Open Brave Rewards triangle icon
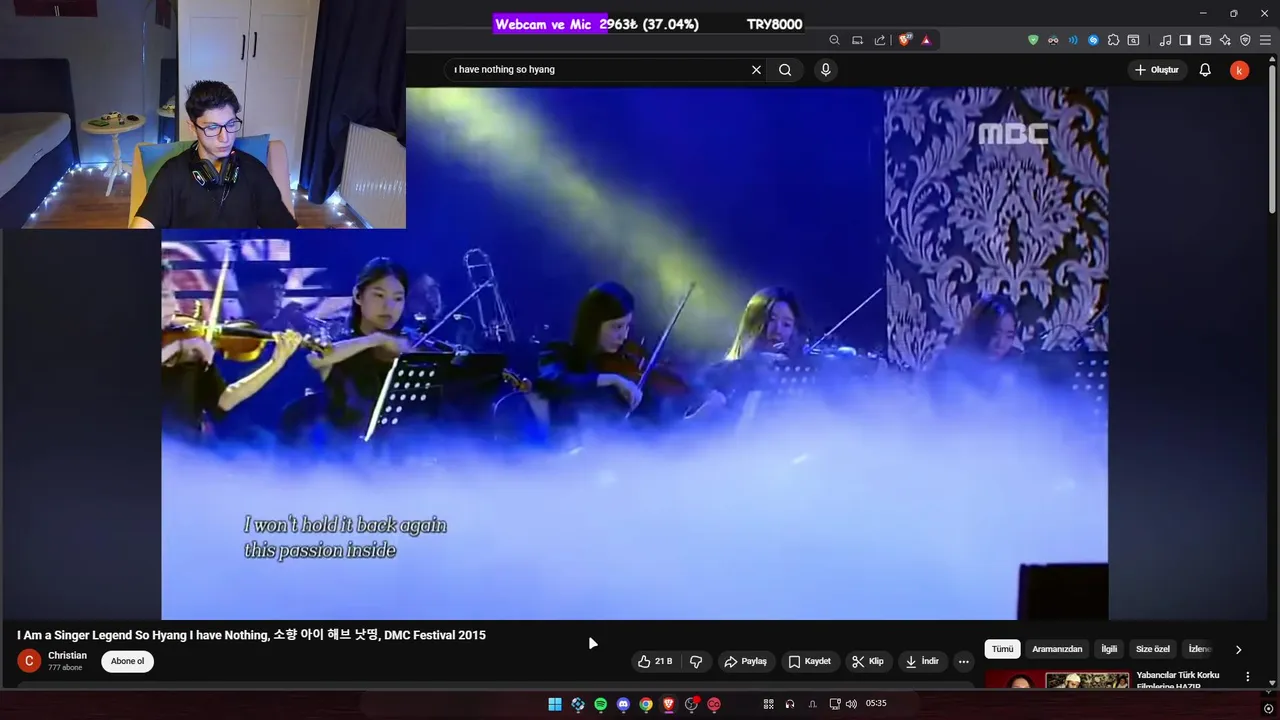Screen dimensions: 1280x720 pyautogui.click(x=926, y=40)
